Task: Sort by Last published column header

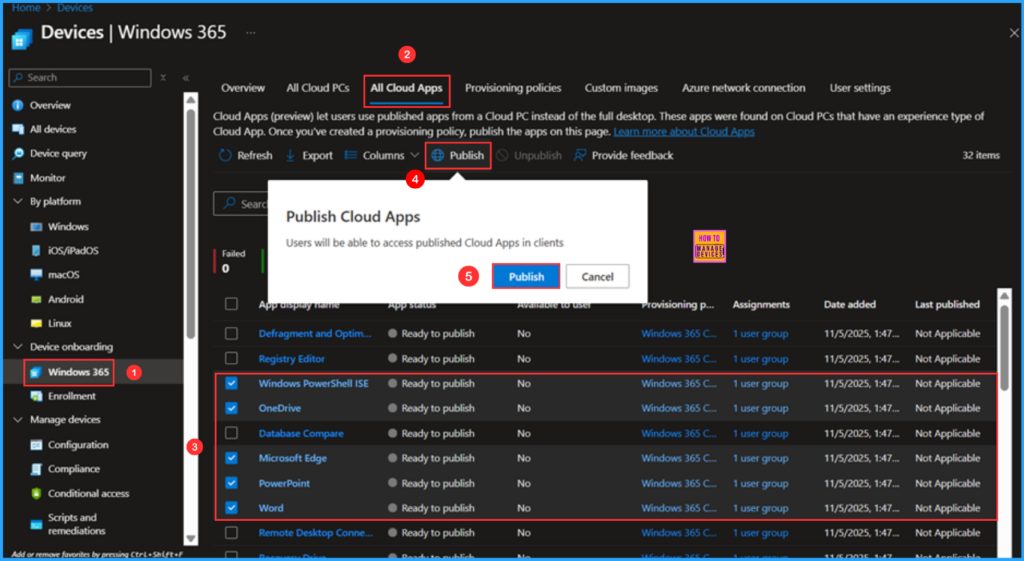Action: tap(947, 304)
